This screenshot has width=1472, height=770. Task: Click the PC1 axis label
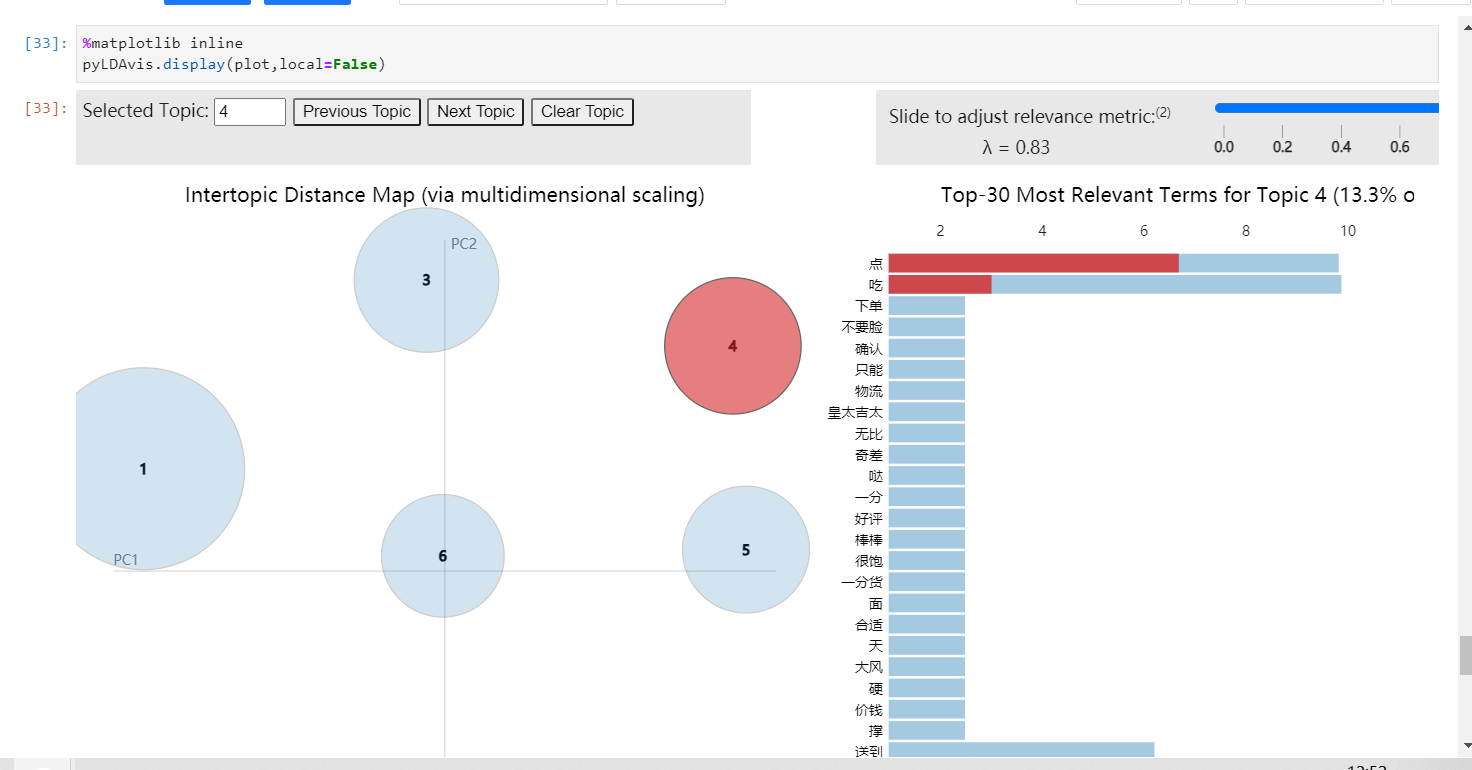126,560
